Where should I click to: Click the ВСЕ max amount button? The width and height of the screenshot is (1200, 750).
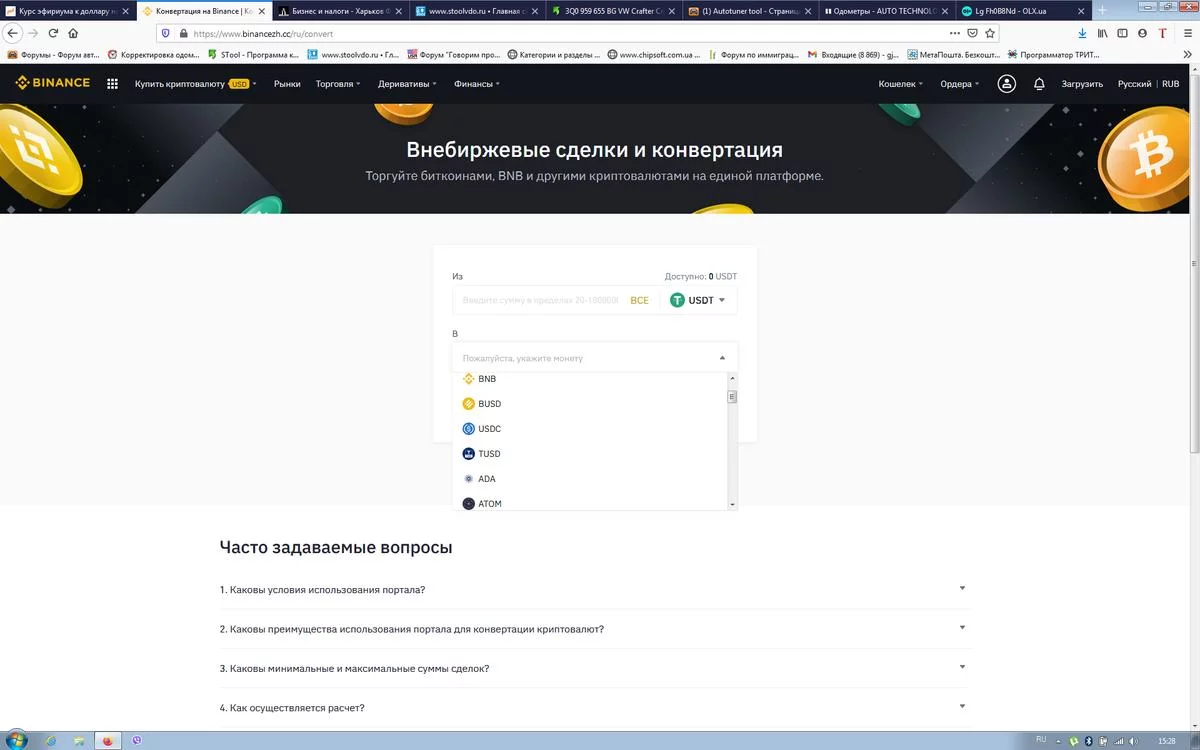(639, 300)
